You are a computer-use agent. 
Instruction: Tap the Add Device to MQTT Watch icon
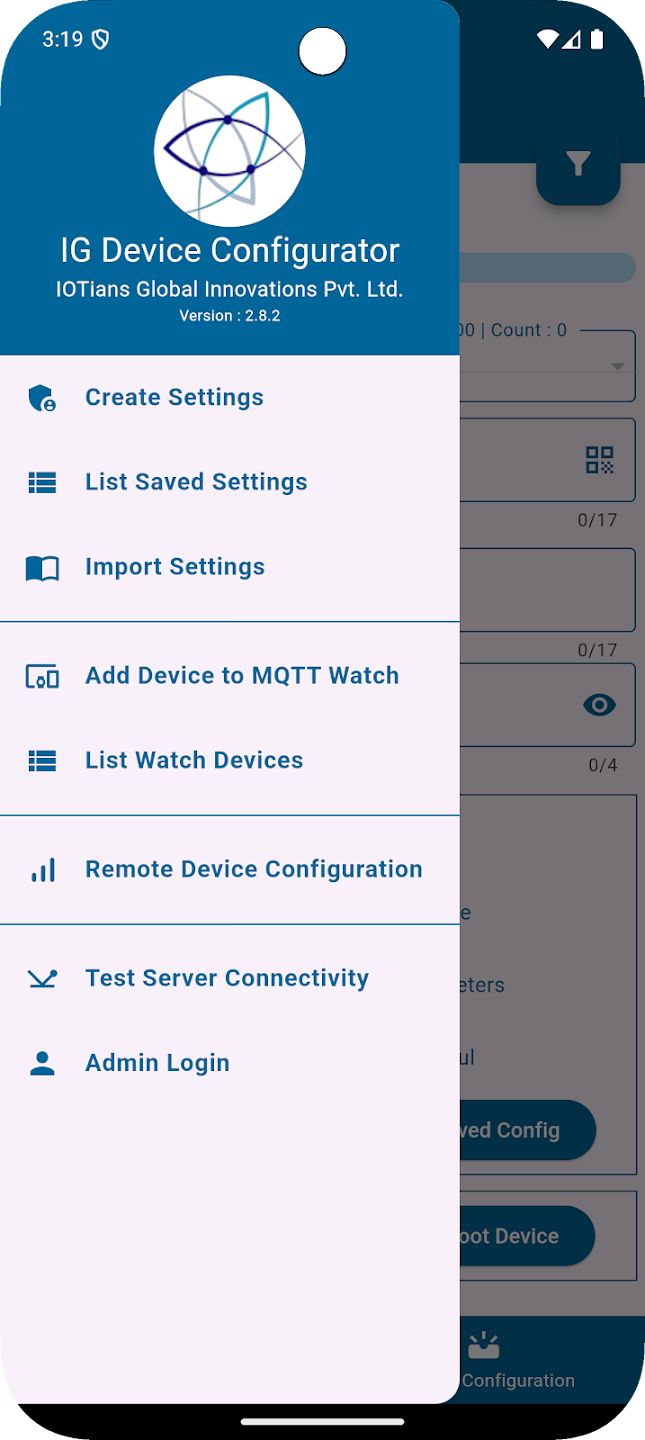(41, 676)
